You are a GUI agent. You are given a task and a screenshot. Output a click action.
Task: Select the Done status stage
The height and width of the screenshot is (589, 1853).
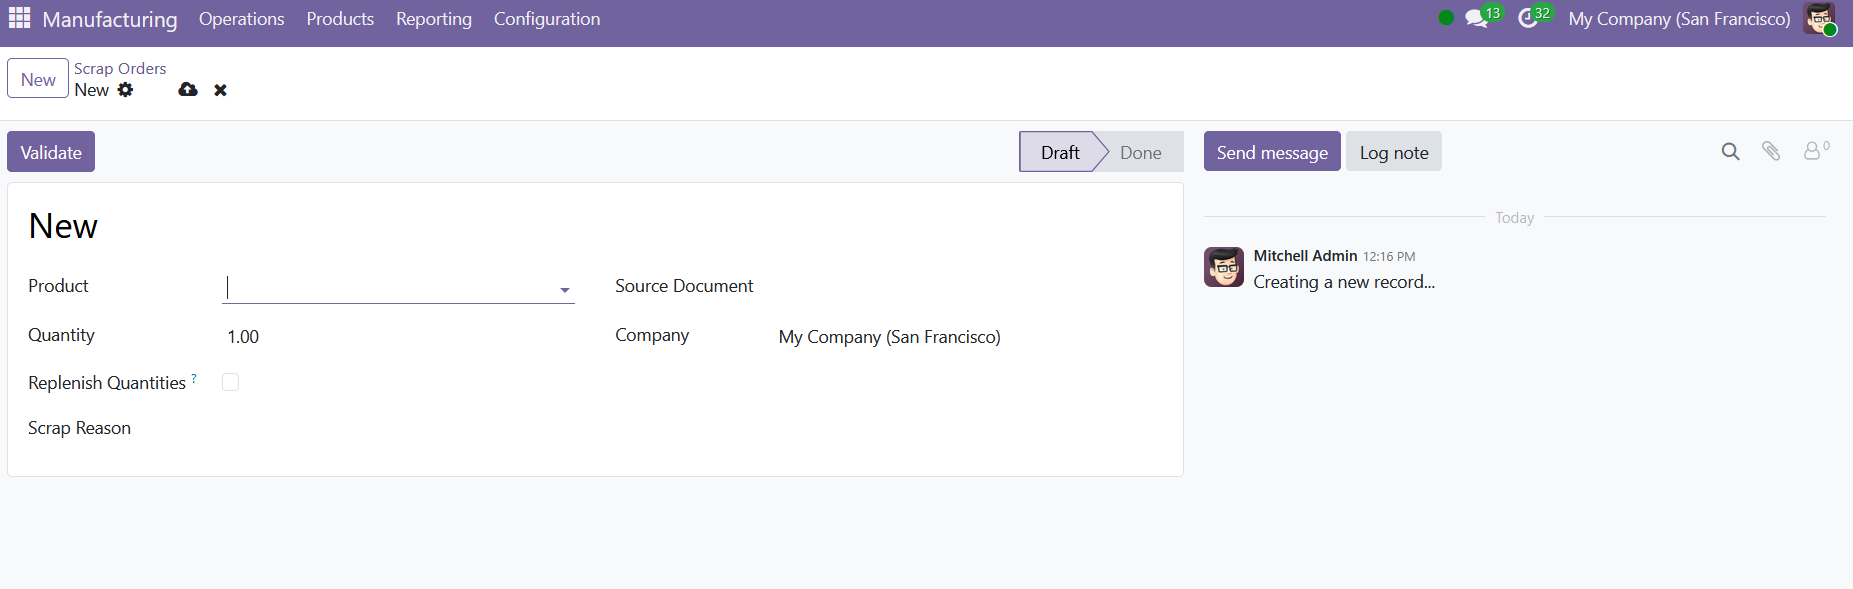coord(1141,152)
